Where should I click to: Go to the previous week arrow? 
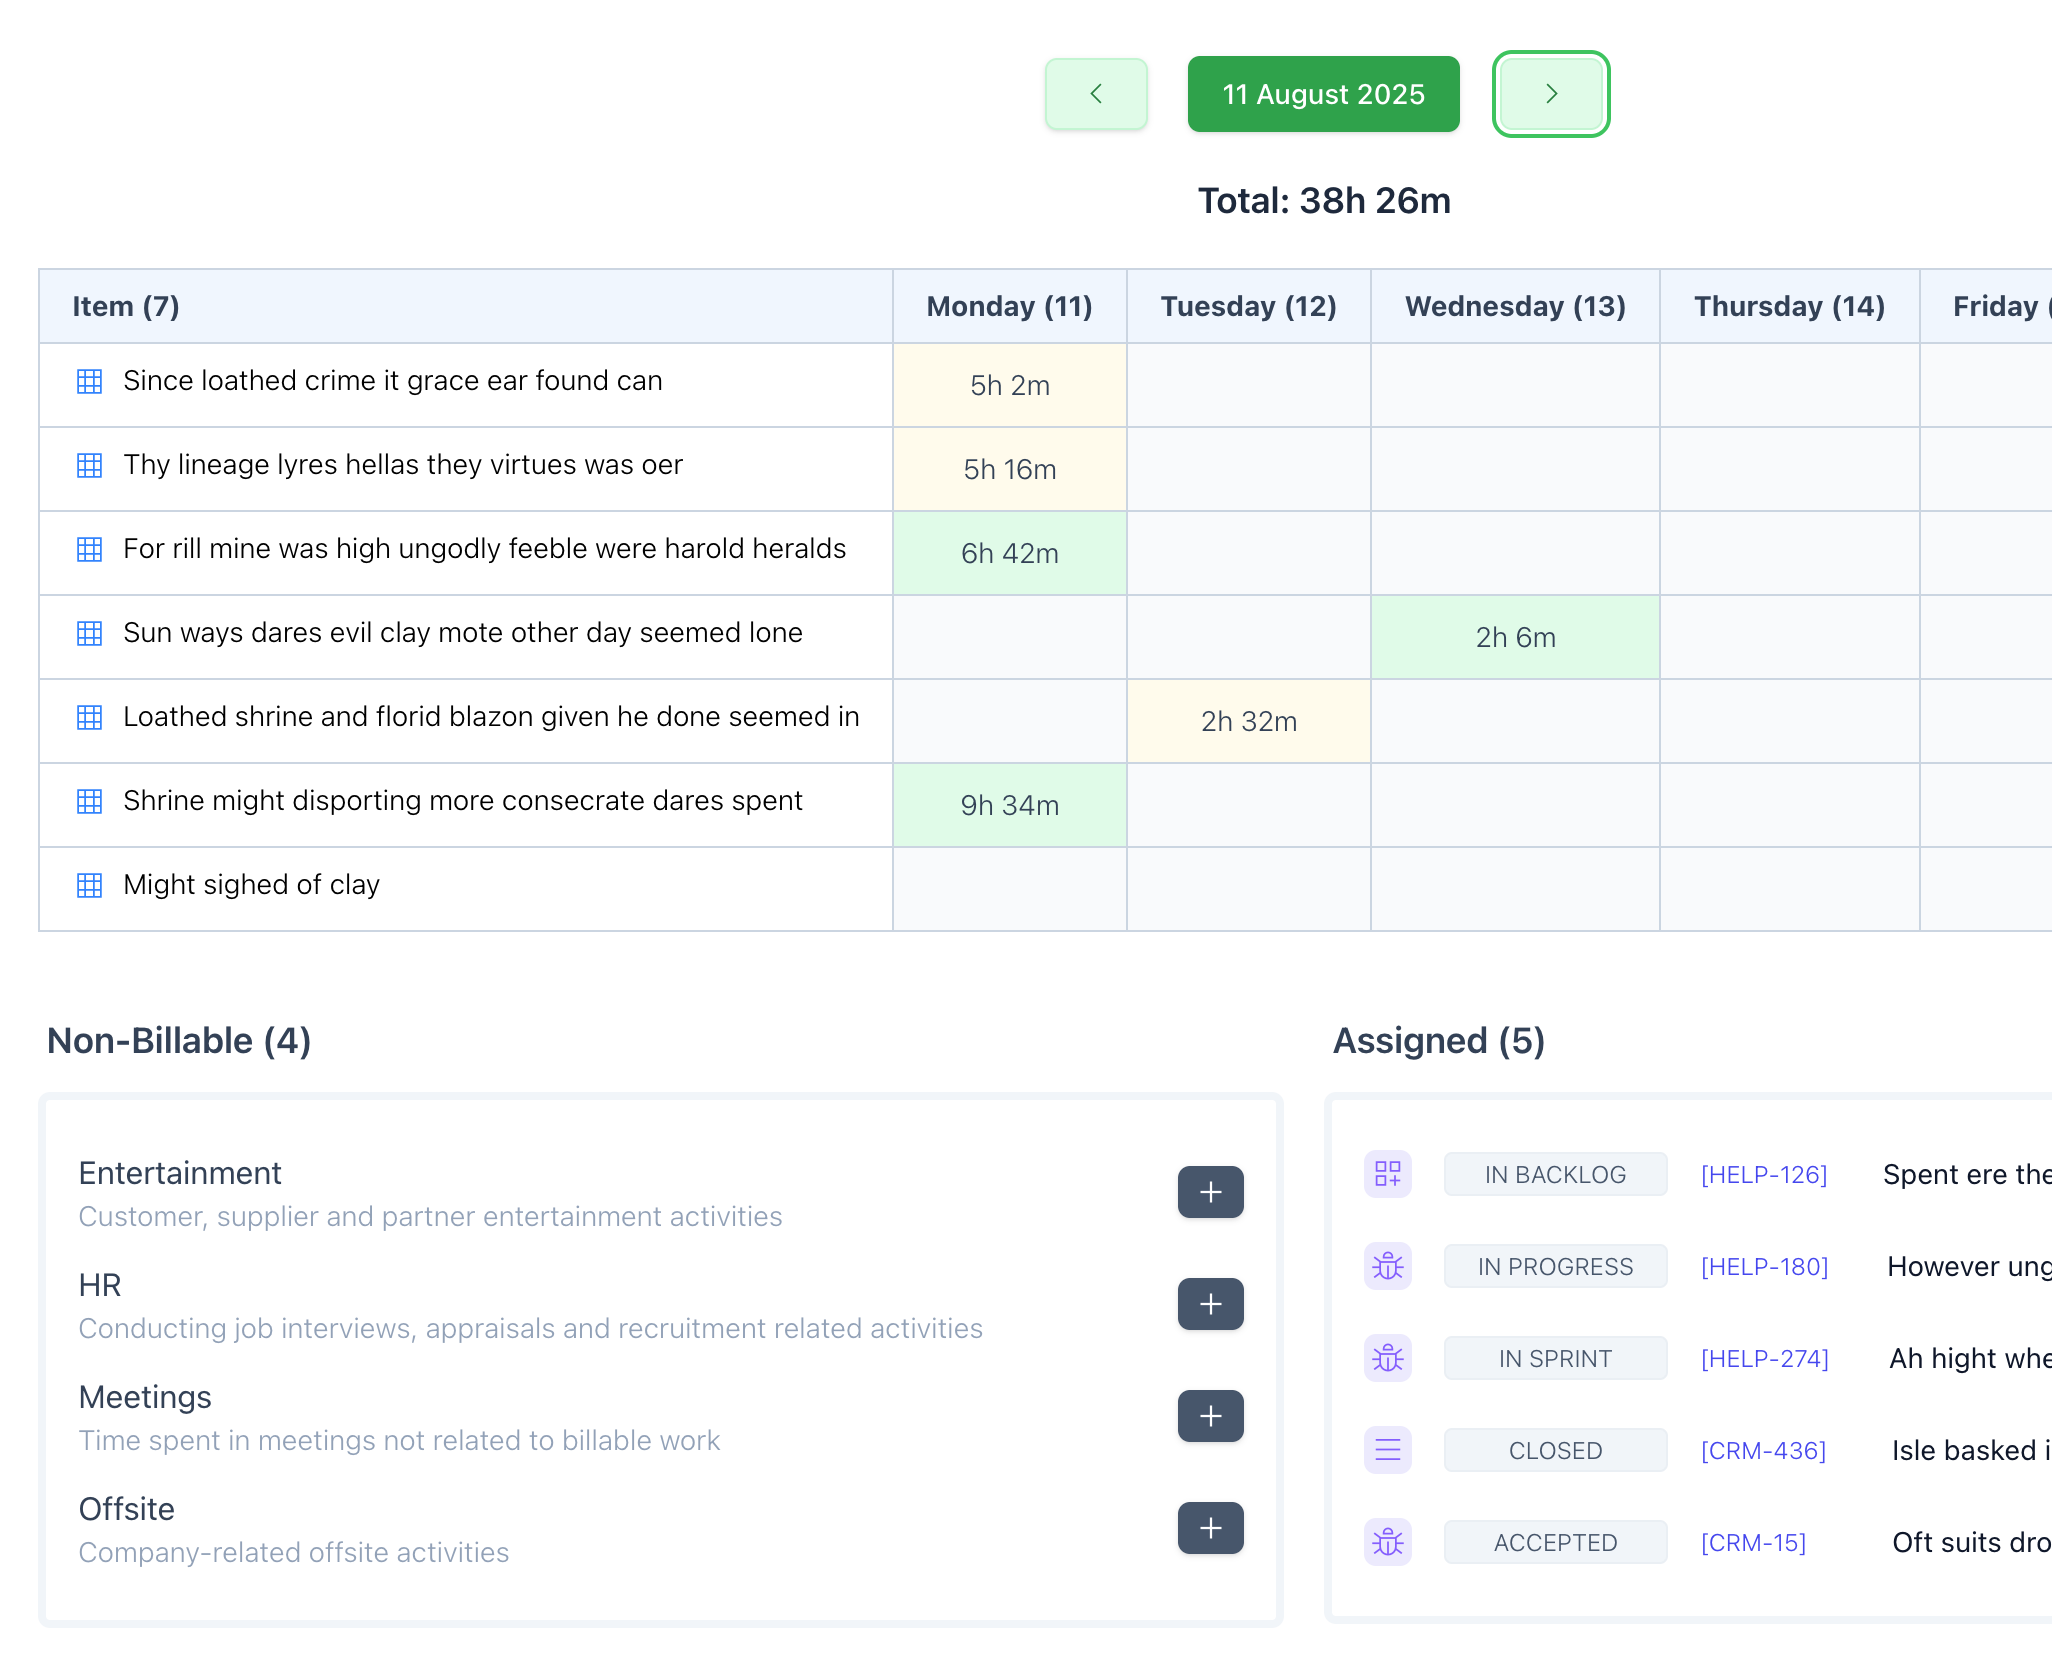(x=1096, y=94)
